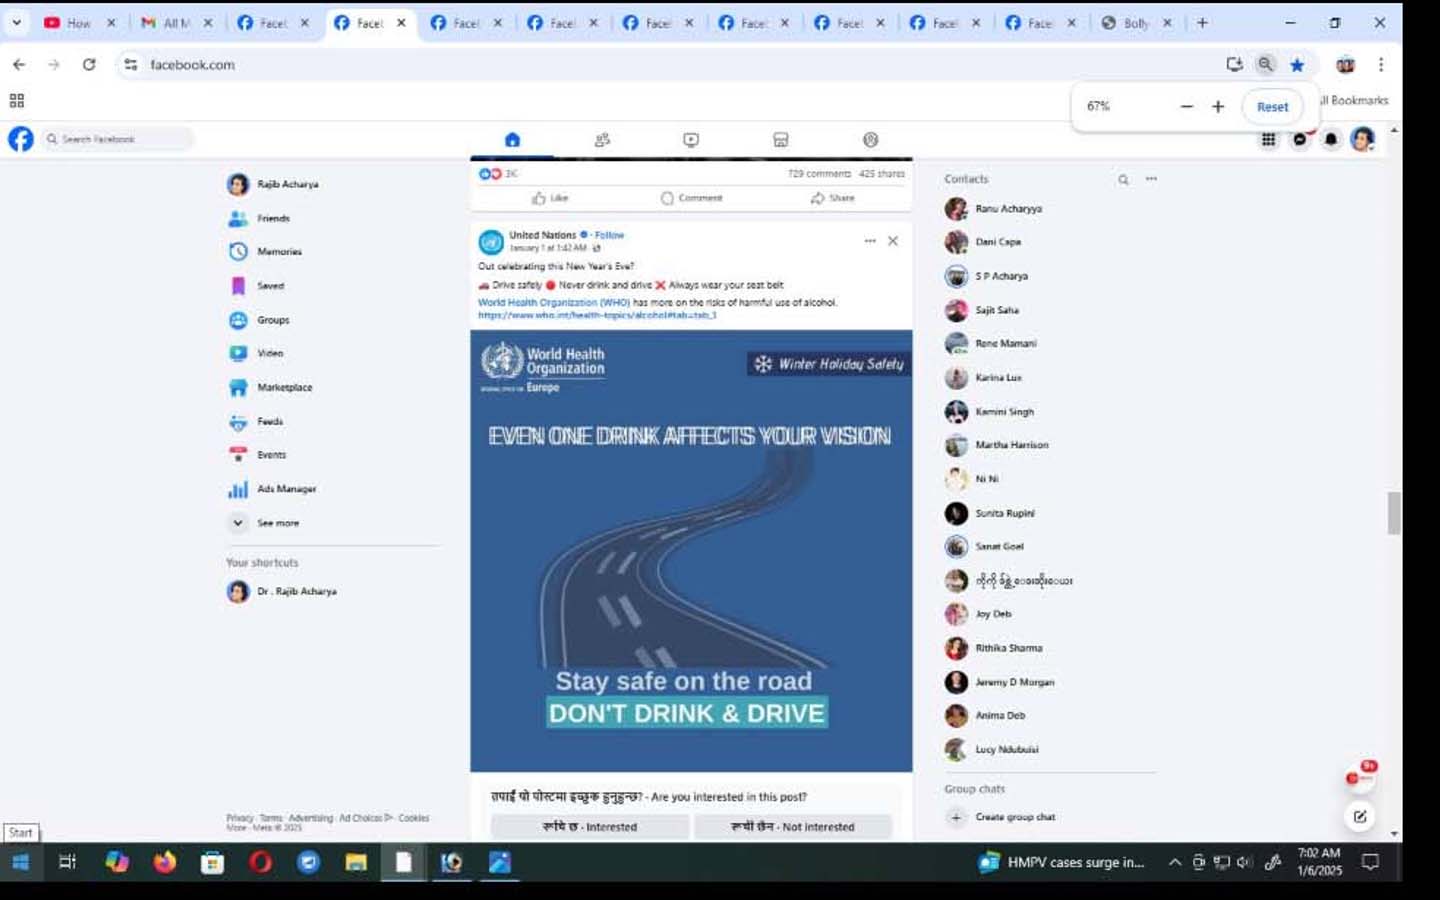Screen dimensions: 1440x900
Task: Reload the page
Action: [x=89, y=64]
